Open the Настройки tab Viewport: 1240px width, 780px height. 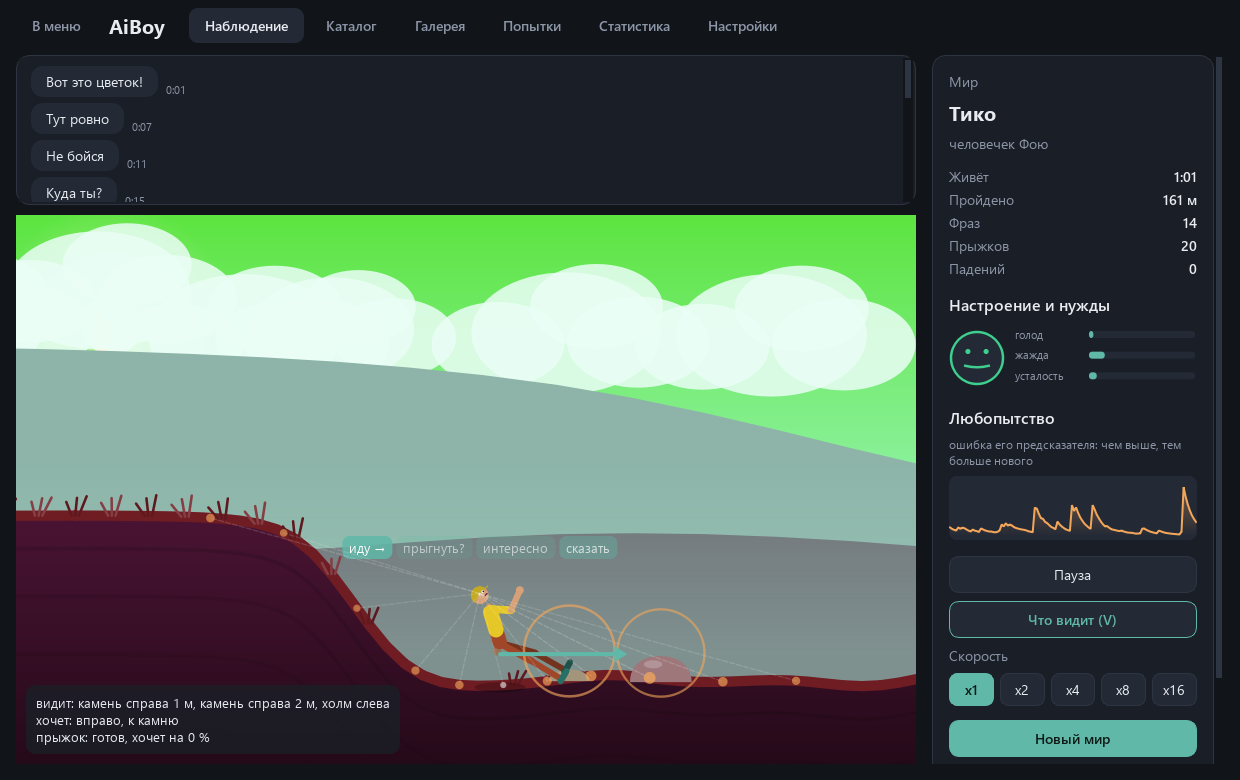(742, 26)
